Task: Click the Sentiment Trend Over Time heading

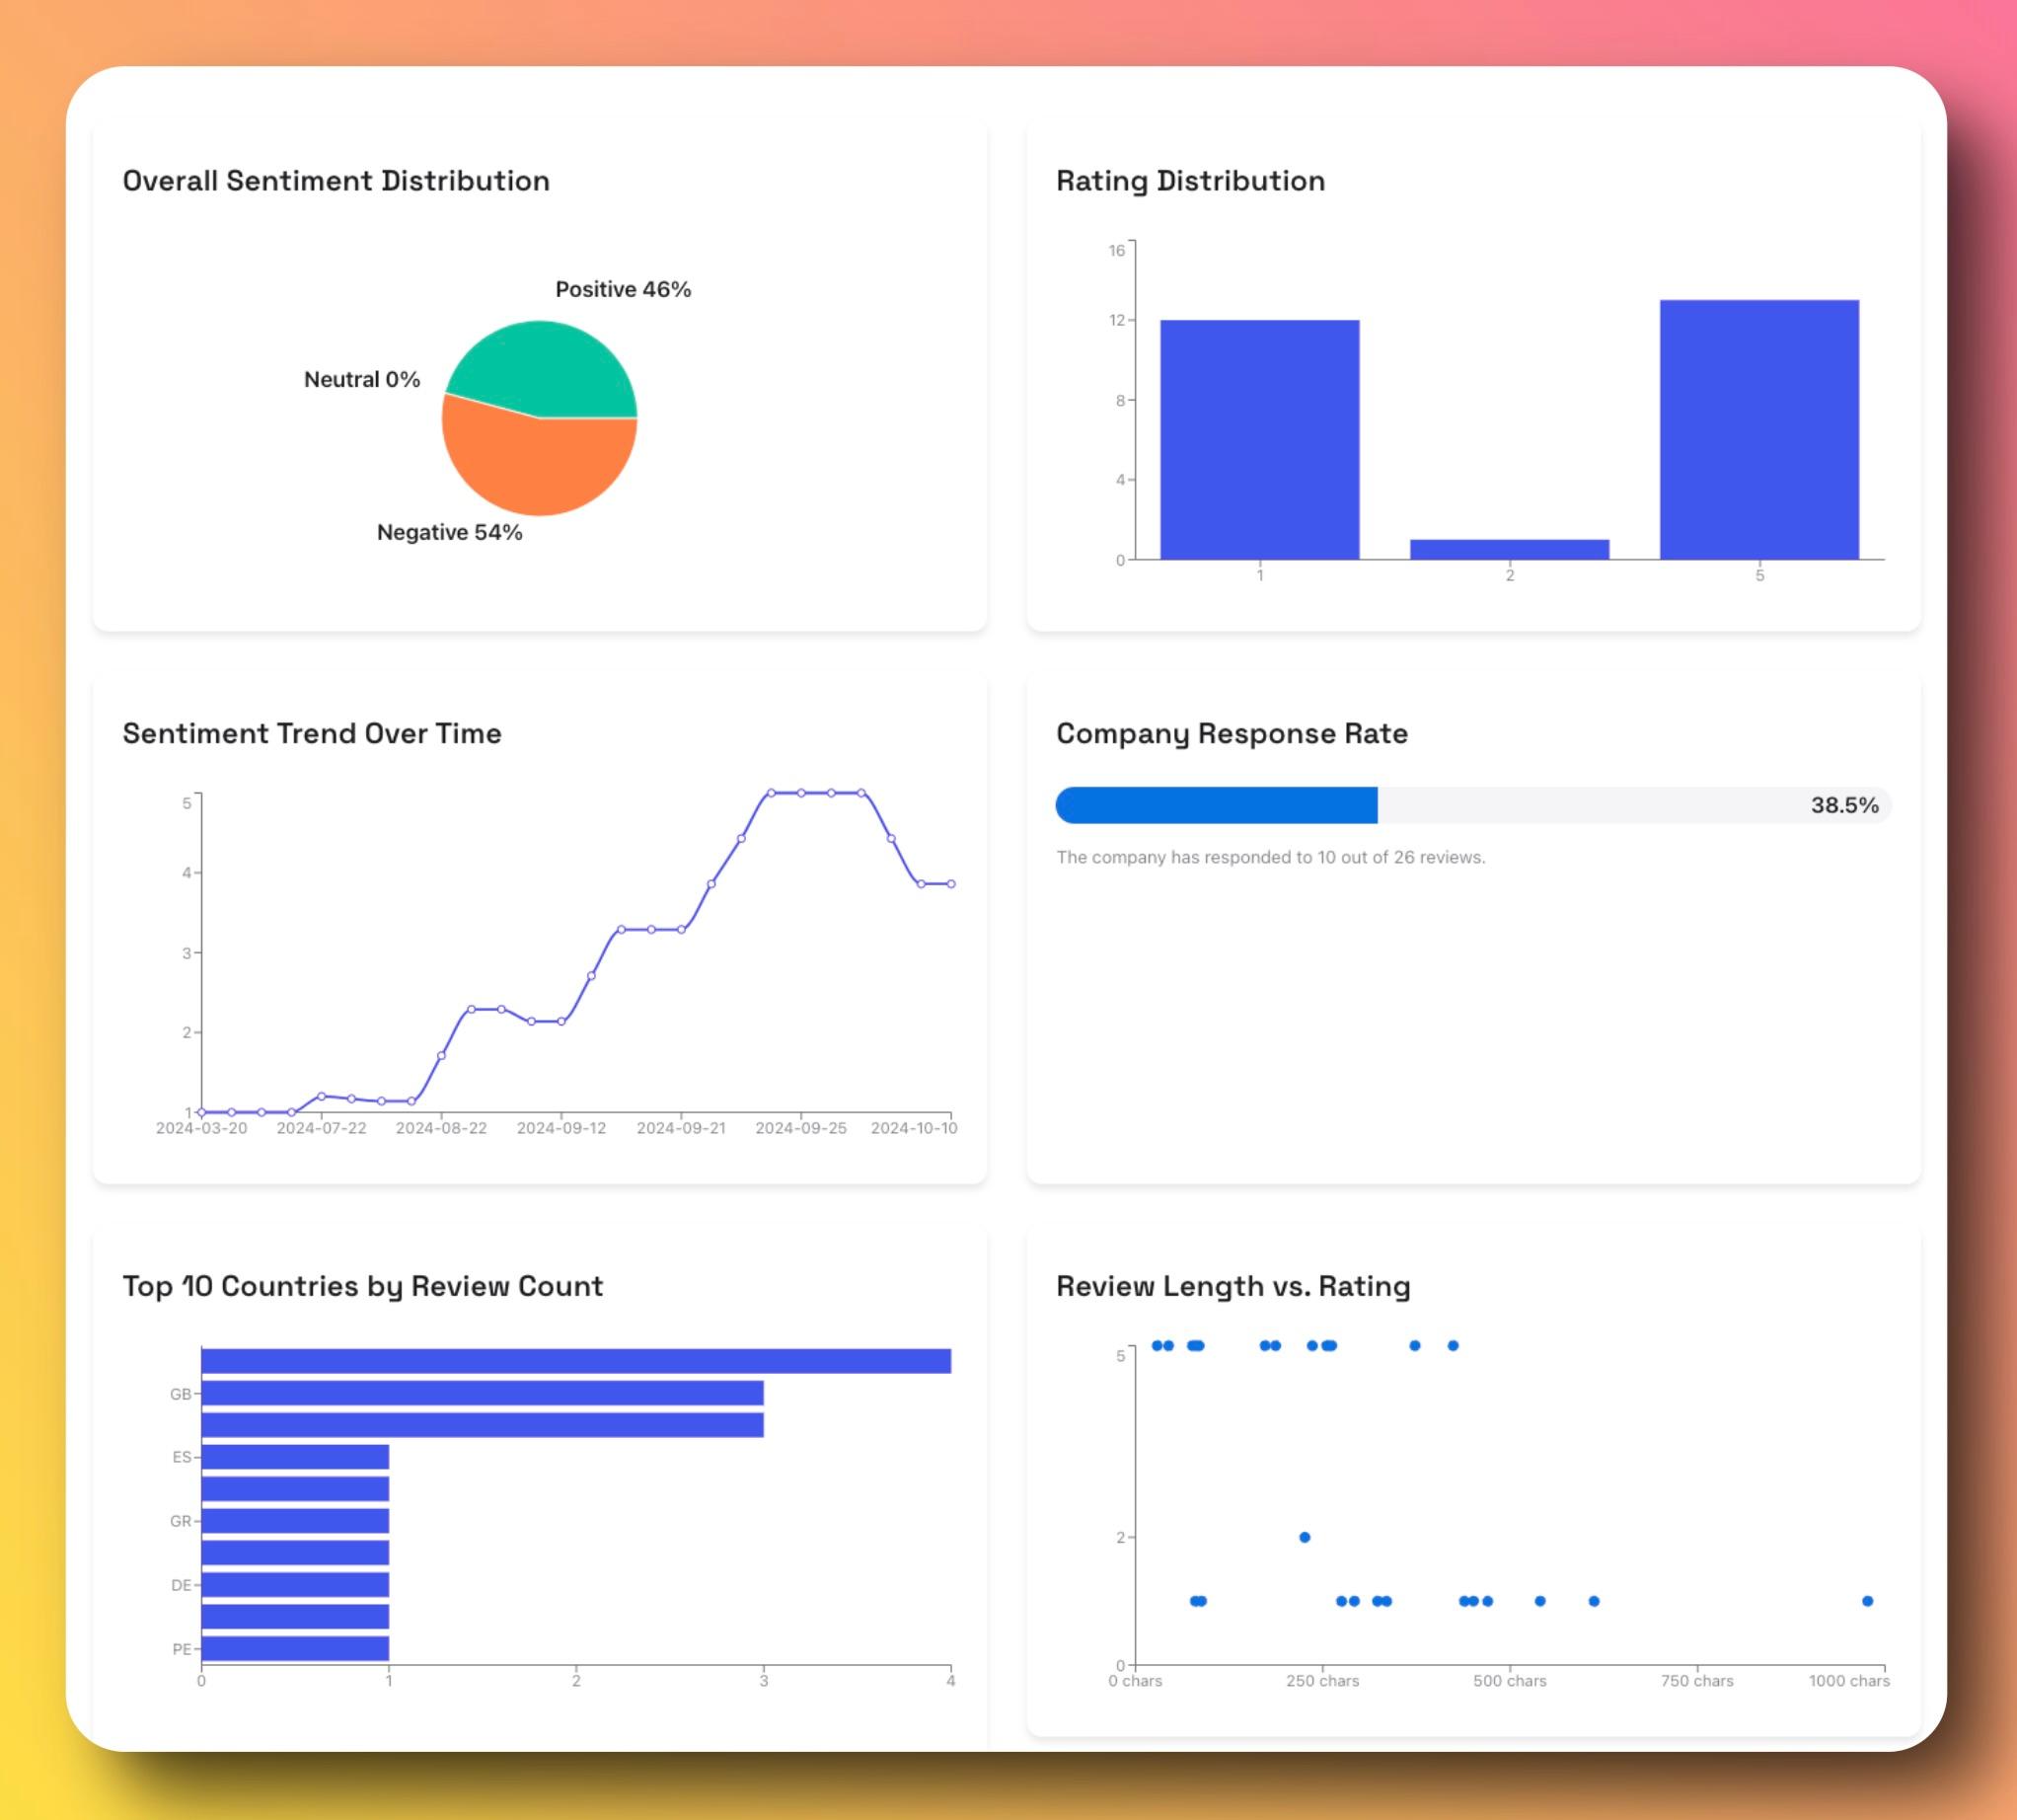Action: click(312, 734)
